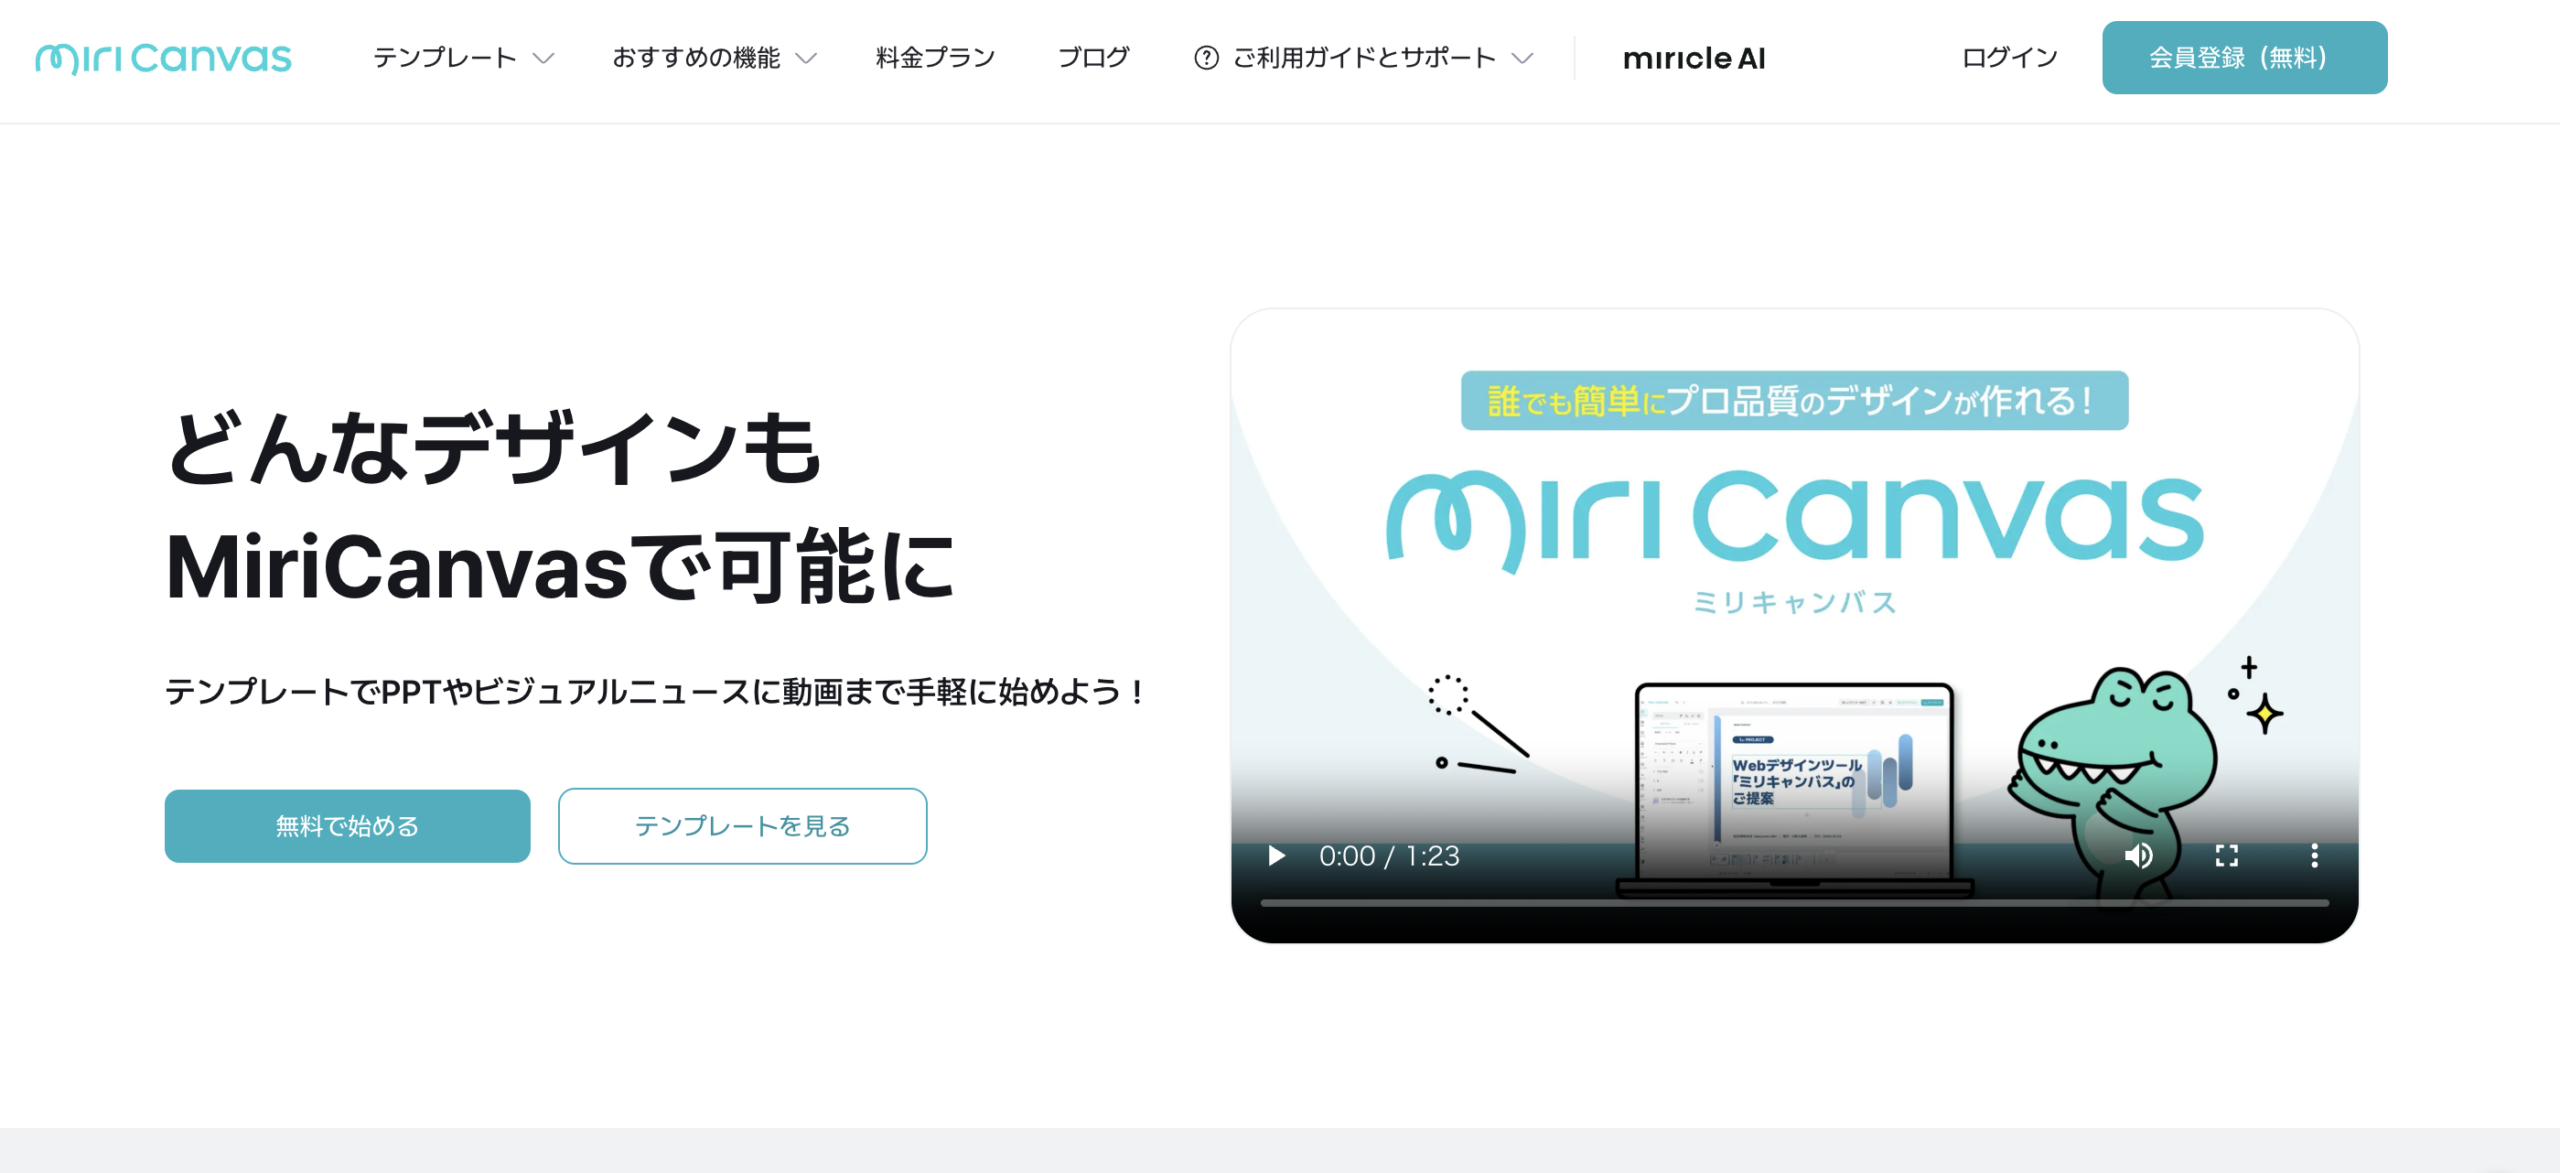Go to the 料金プラン page
This screenshot has height=1173, width=2560.
point(936,58)
